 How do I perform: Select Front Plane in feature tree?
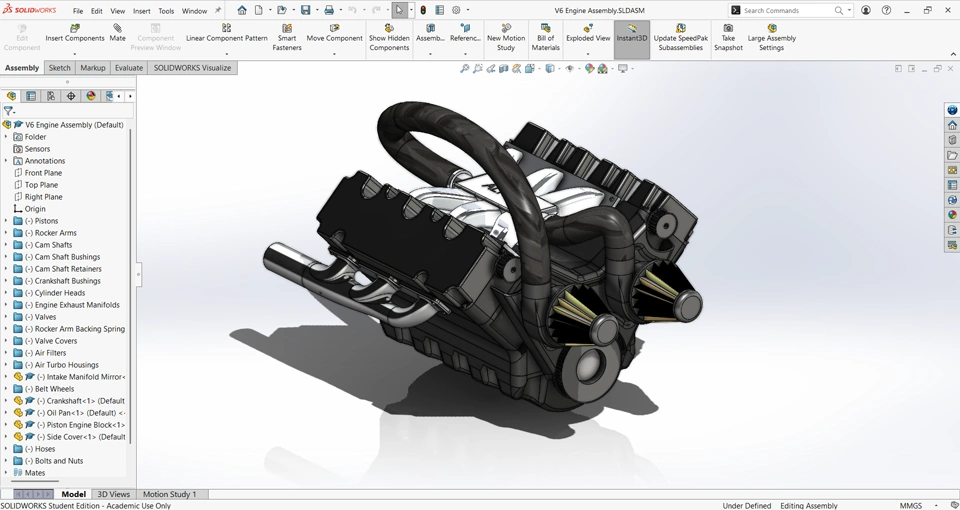[43, 173]
